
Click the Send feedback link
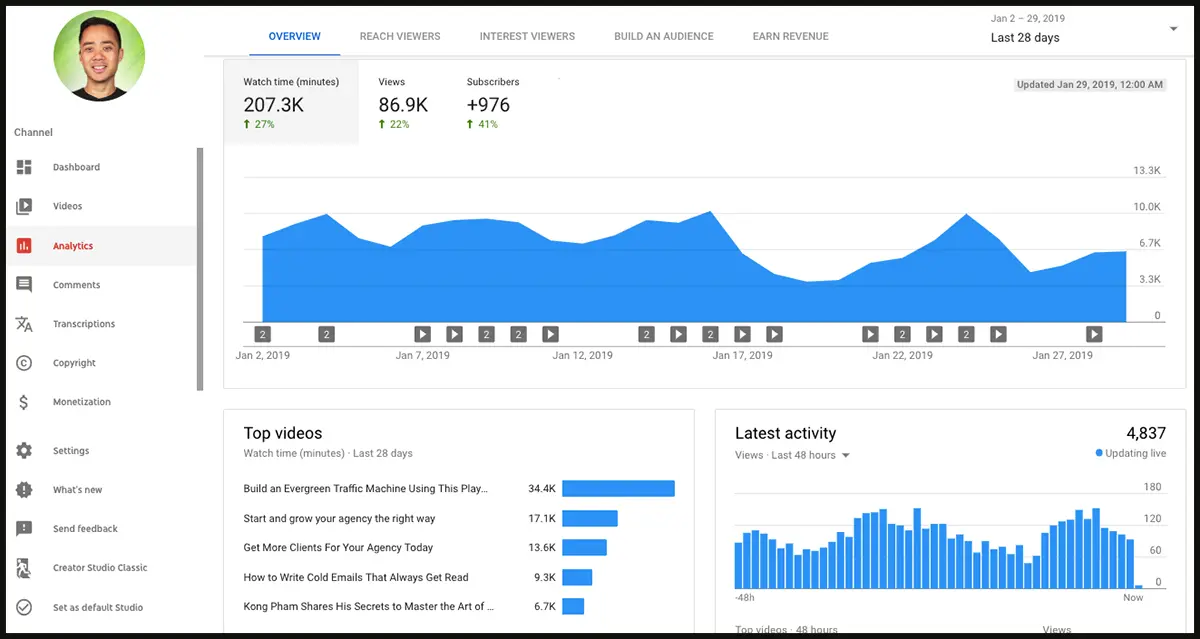pyautogui.click(x=85, y=529)
